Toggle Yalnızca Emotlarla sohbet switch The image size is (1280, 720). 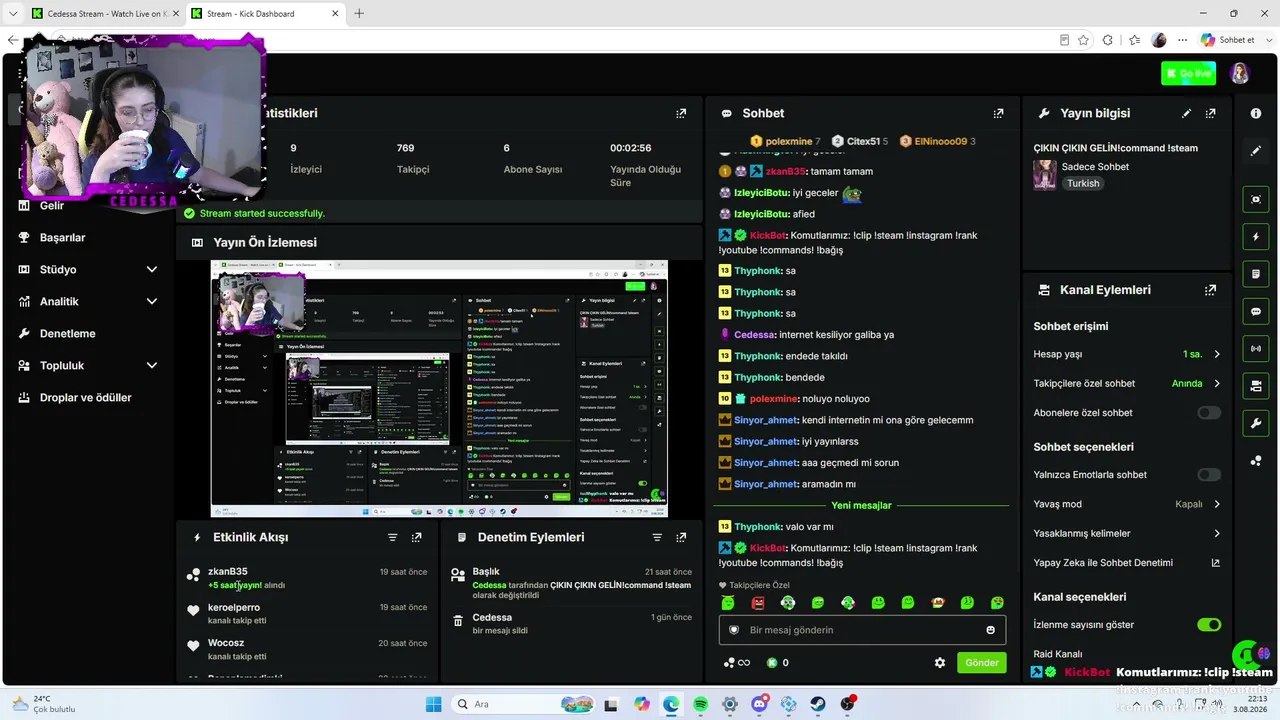tap(1209, 475)
